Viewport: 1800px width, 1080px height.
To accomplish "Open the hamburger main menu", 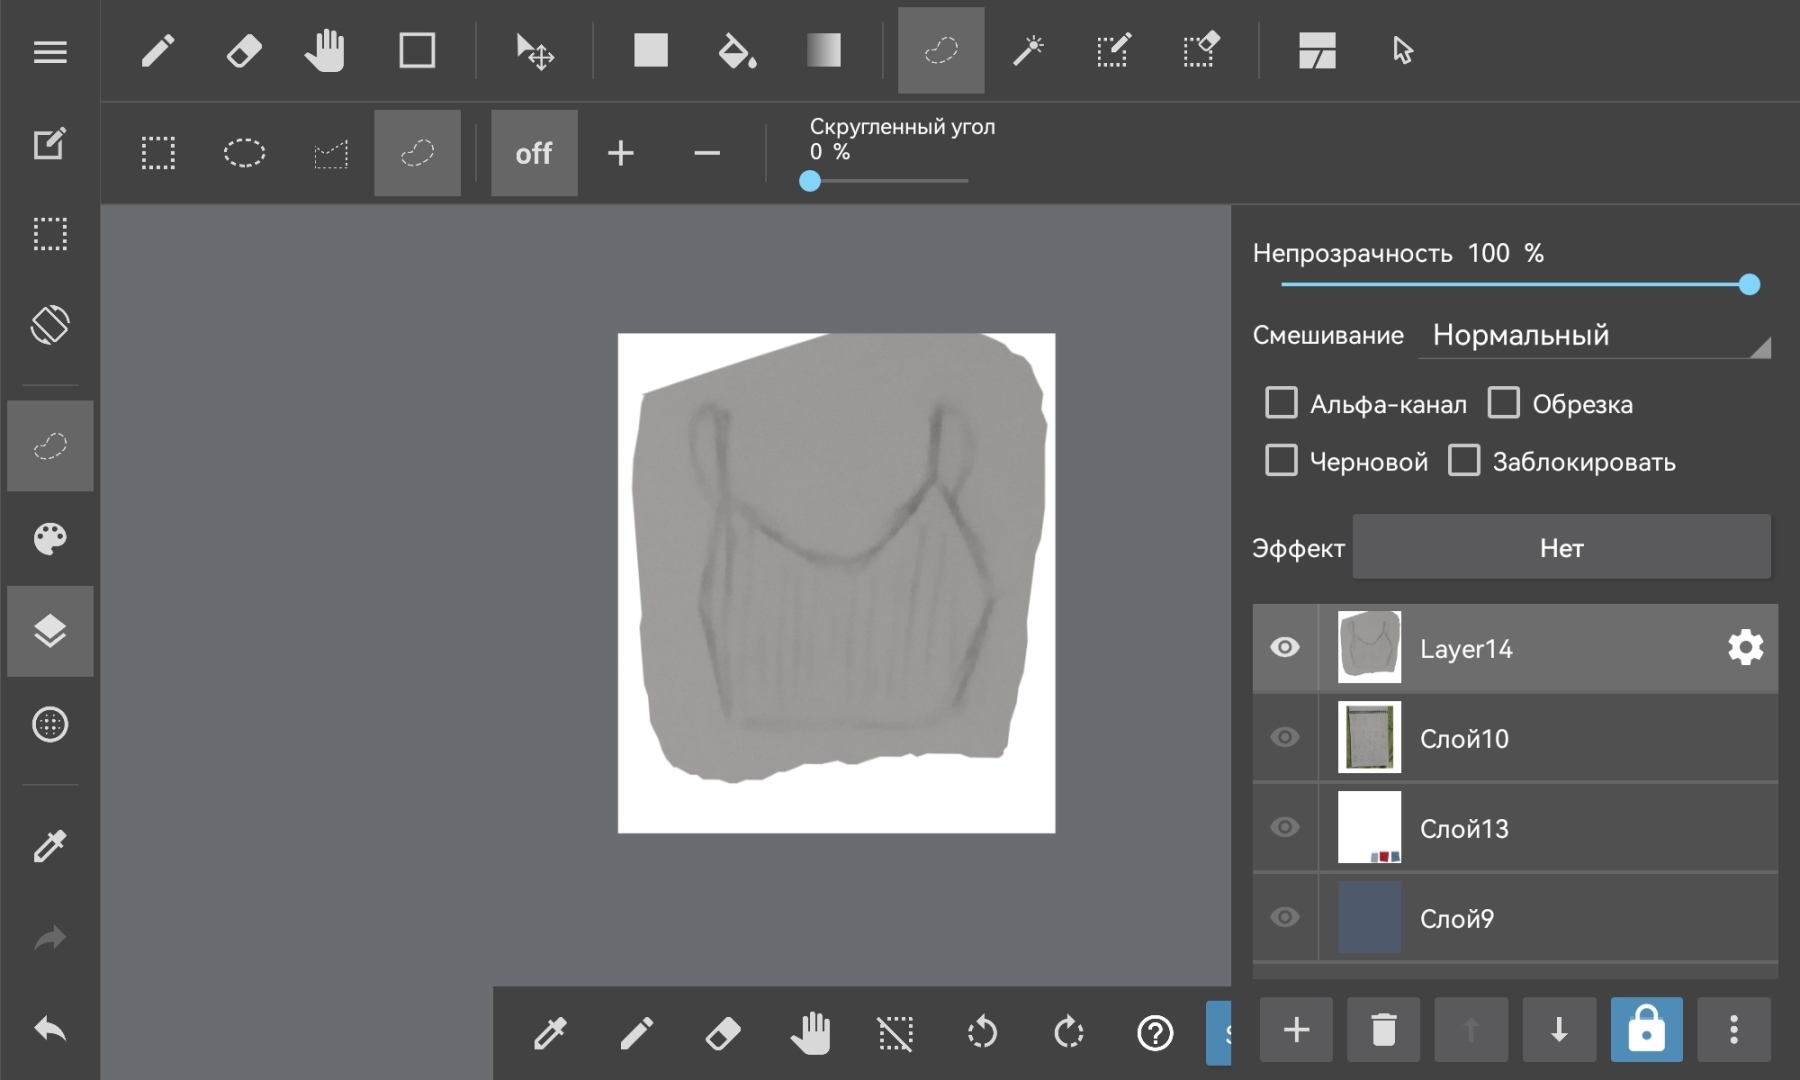I will click(50, 52).
